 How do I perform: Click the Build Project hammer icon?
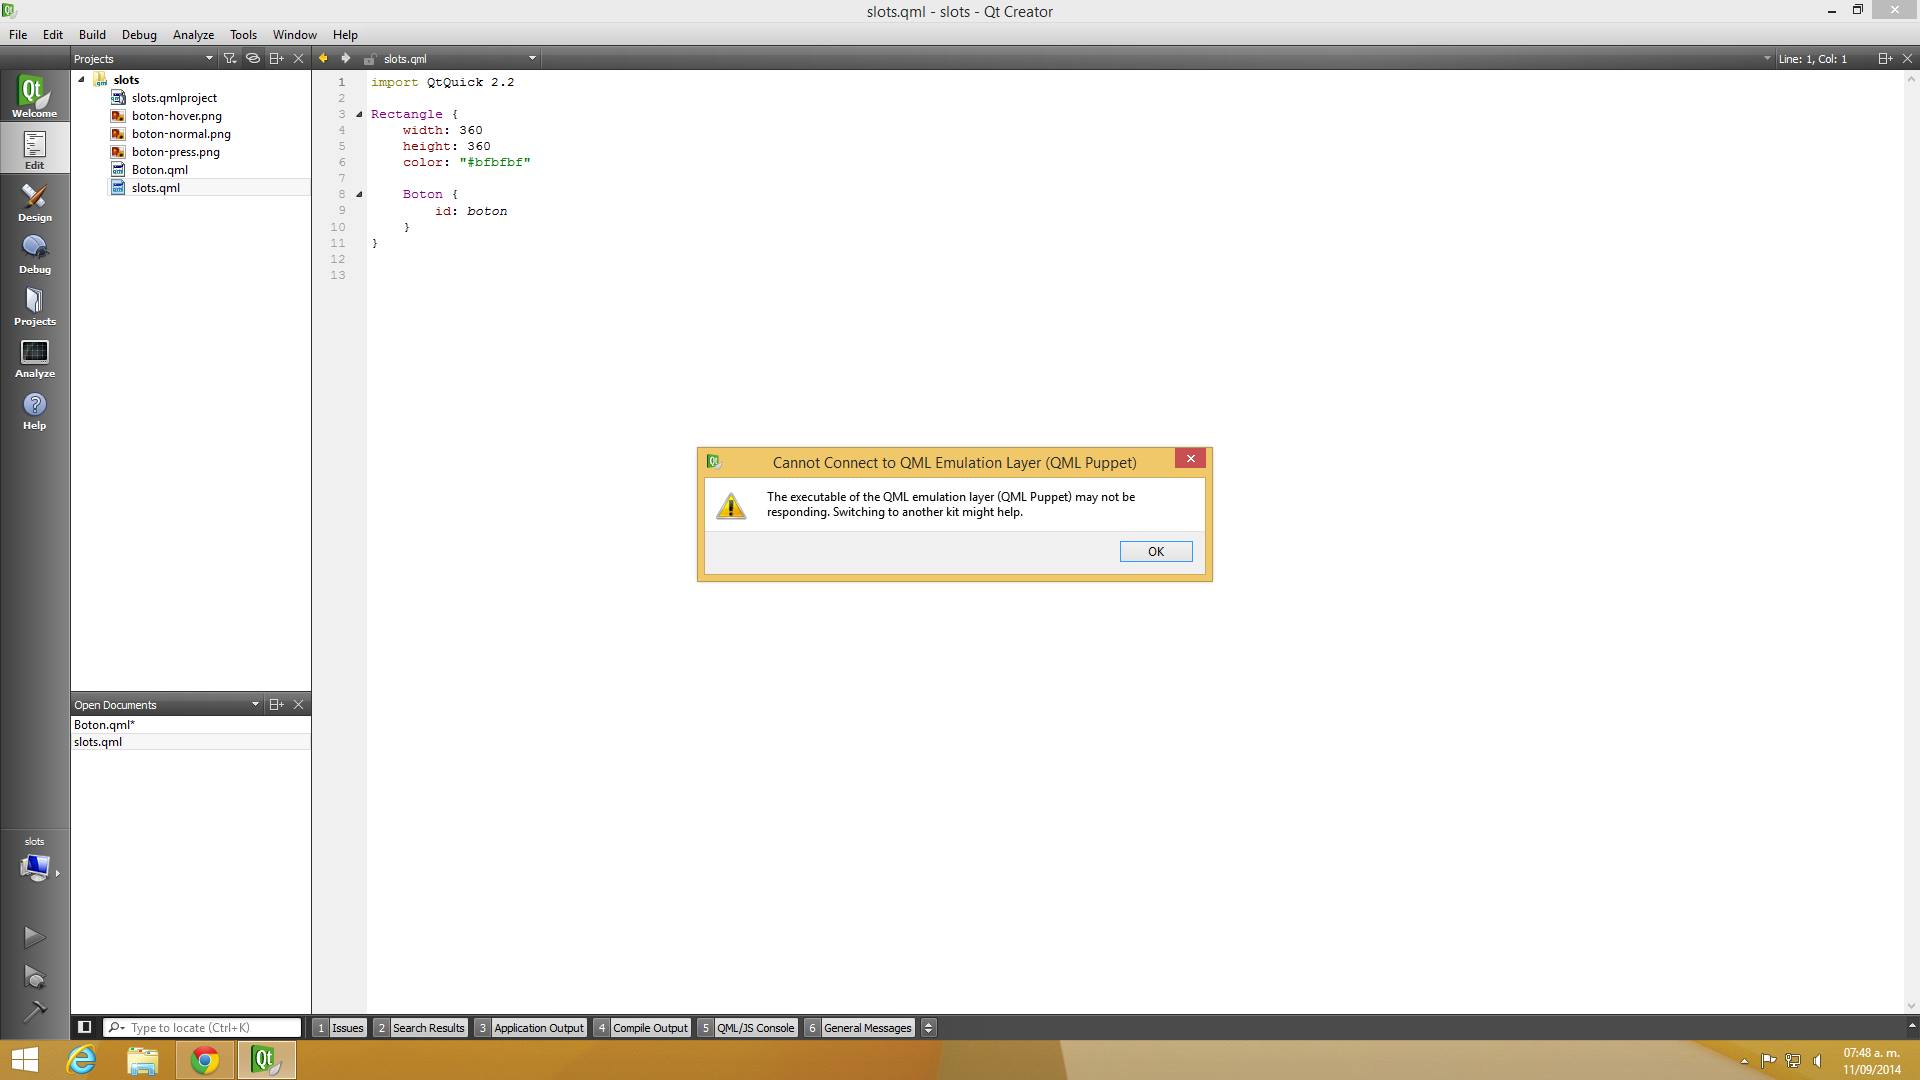tap(34, 1012)
